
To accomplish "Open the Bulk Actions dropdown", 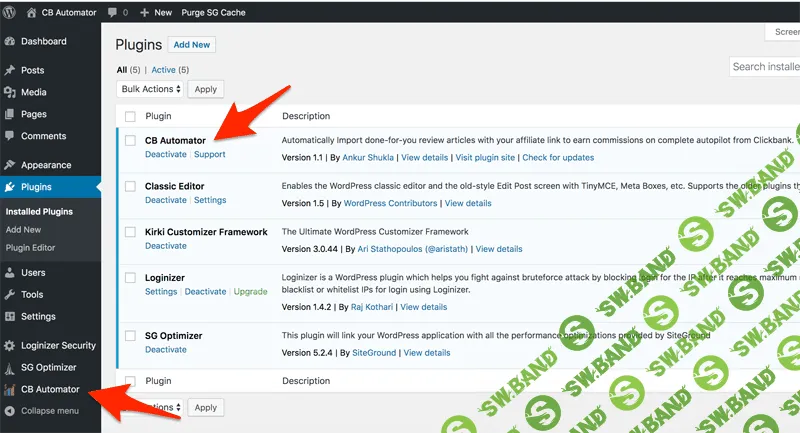I will [150, 89].
